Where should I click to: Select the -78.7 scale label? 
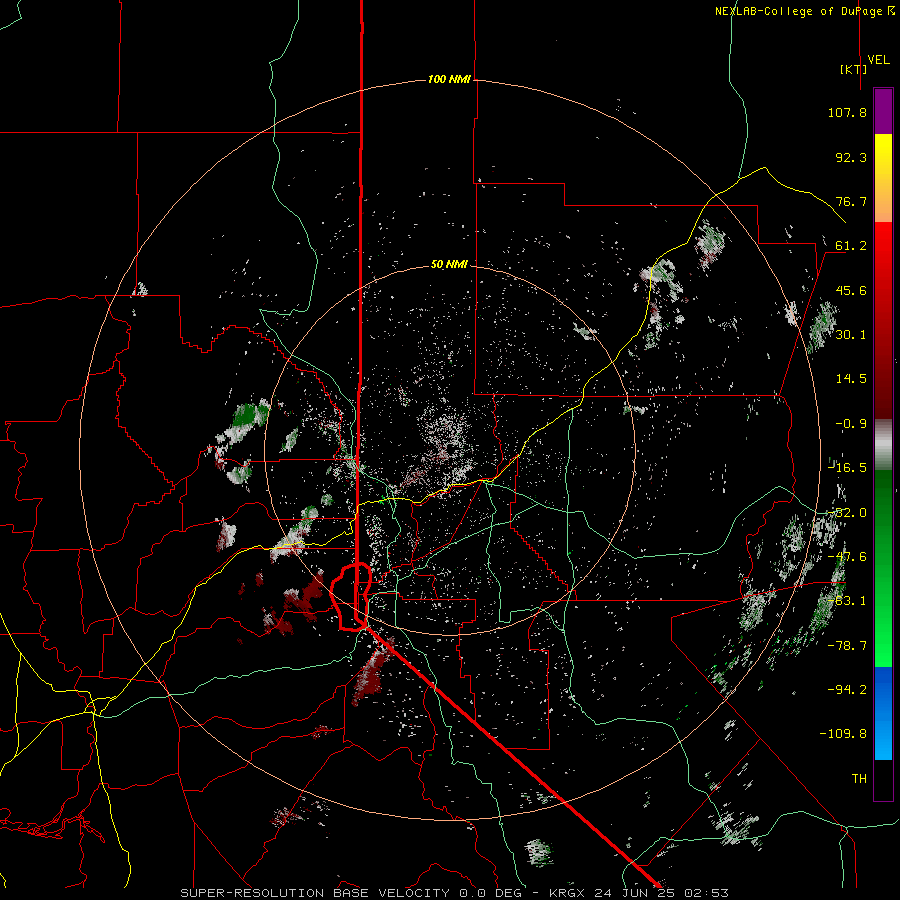tap(847, 646)
